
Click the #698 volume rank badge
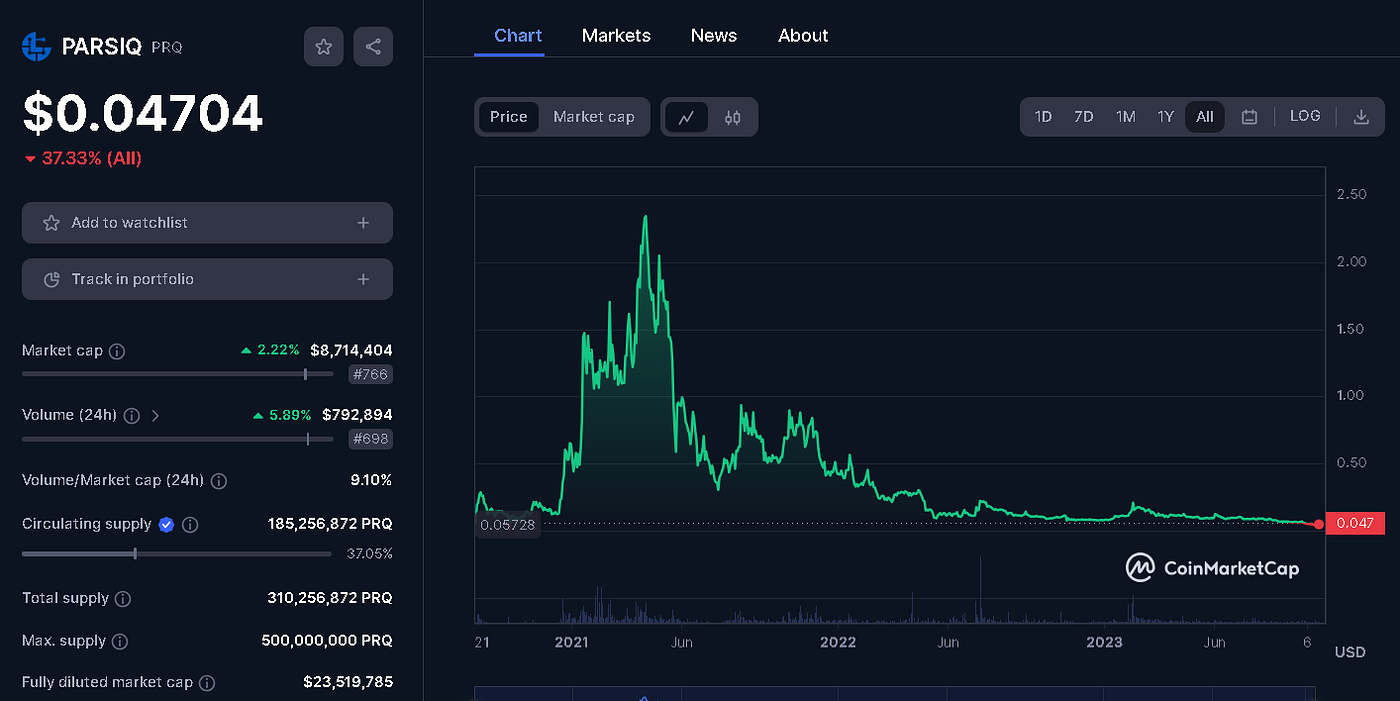point(370,439)
